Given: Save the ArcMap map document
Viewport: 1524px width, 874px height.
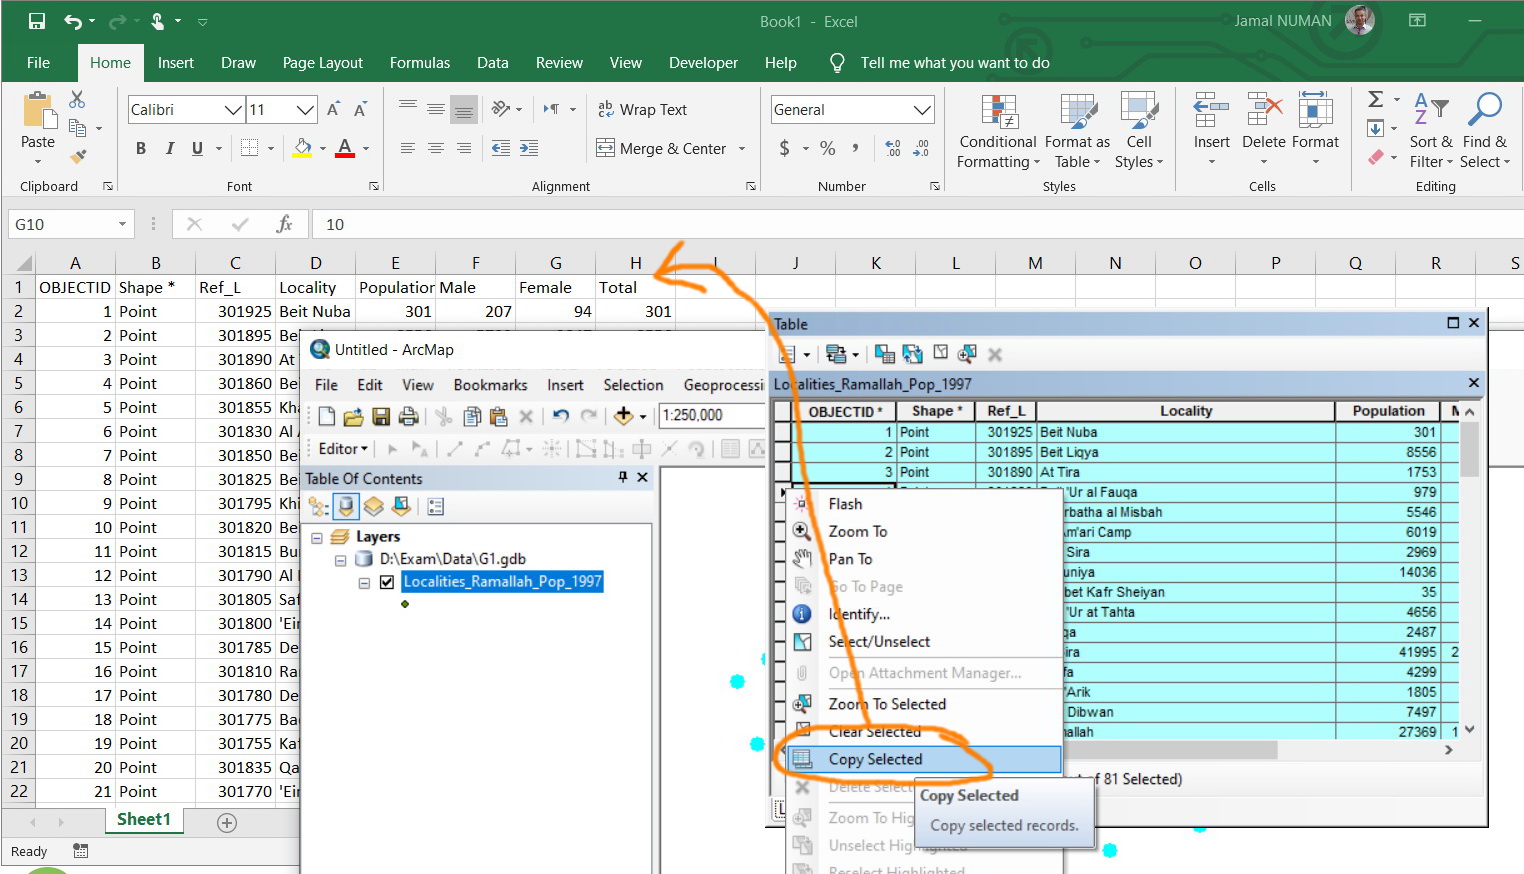Looking at the screenshot, I should pyautogui.click(x=381, y=416).
